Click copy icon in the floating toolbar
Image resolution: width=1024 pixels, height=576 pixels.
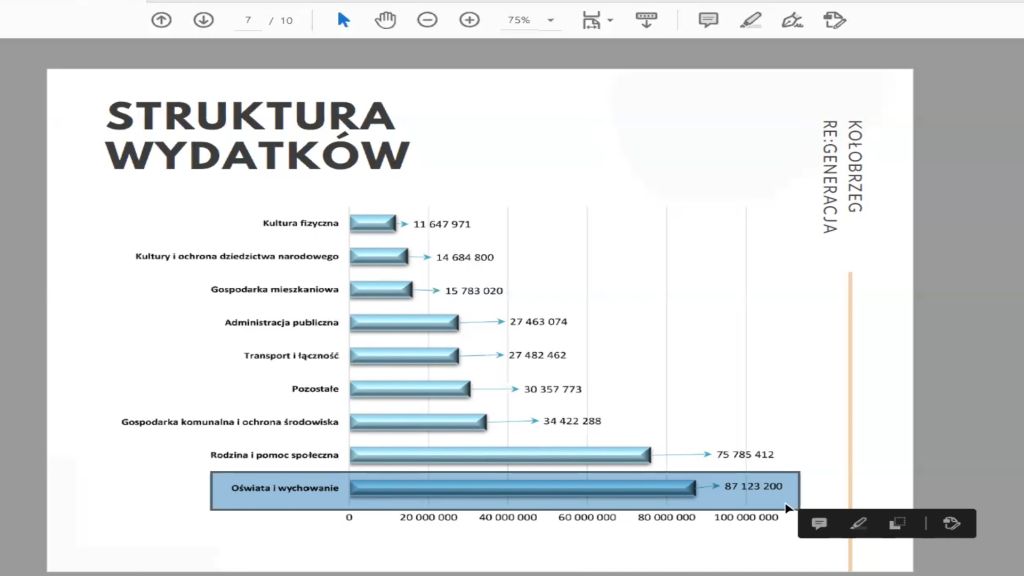point(897,524)
